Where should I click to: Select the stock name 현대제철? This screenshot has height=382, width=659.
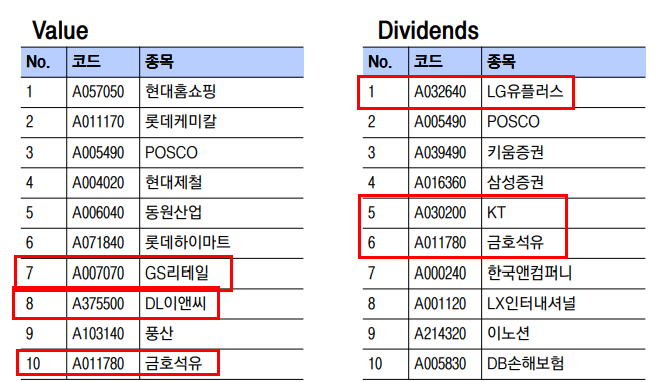point(174,182)
